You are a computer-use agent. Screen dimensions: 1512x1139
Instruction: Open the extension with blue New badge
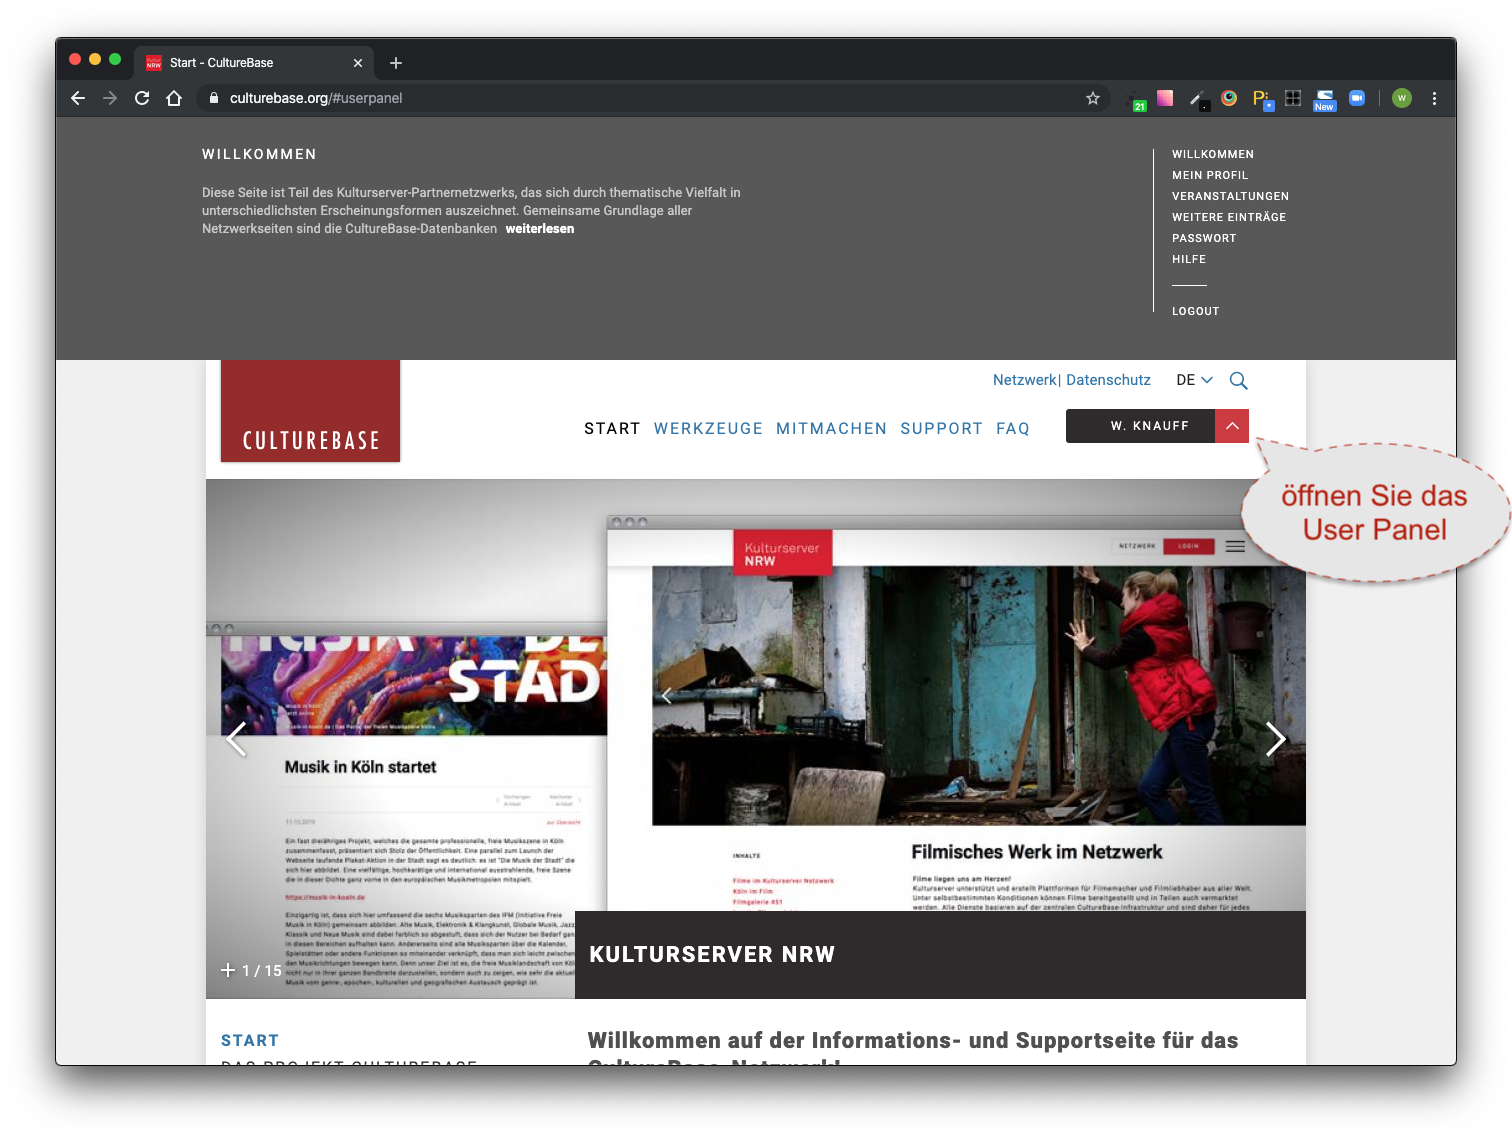[x=1325, y=99]
